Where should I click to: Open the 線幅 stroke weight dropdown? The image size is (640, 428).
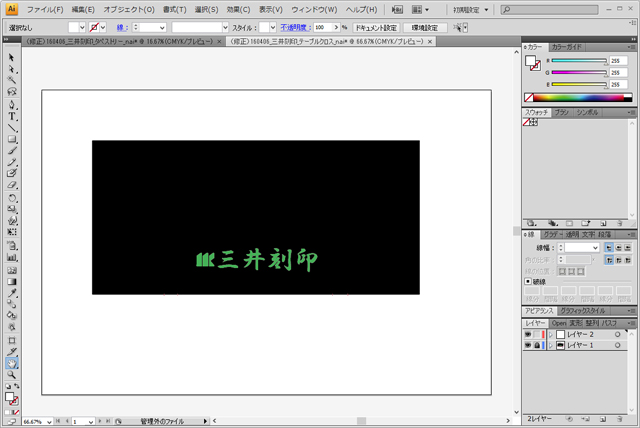(x=594, y=247)
